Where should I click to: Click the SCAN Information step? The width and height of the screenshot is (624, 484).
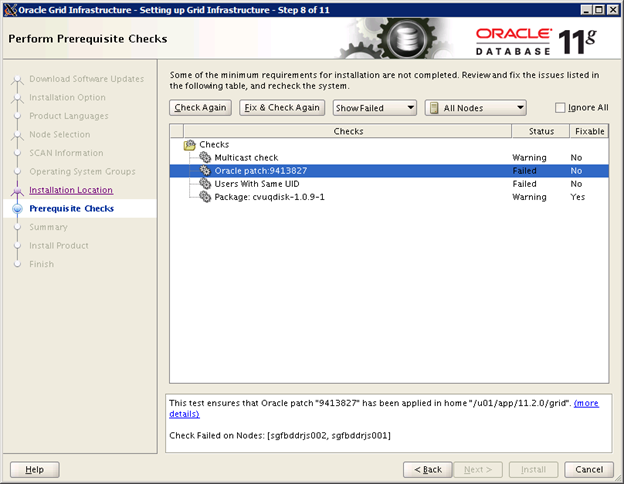click(x=66, y=153)
